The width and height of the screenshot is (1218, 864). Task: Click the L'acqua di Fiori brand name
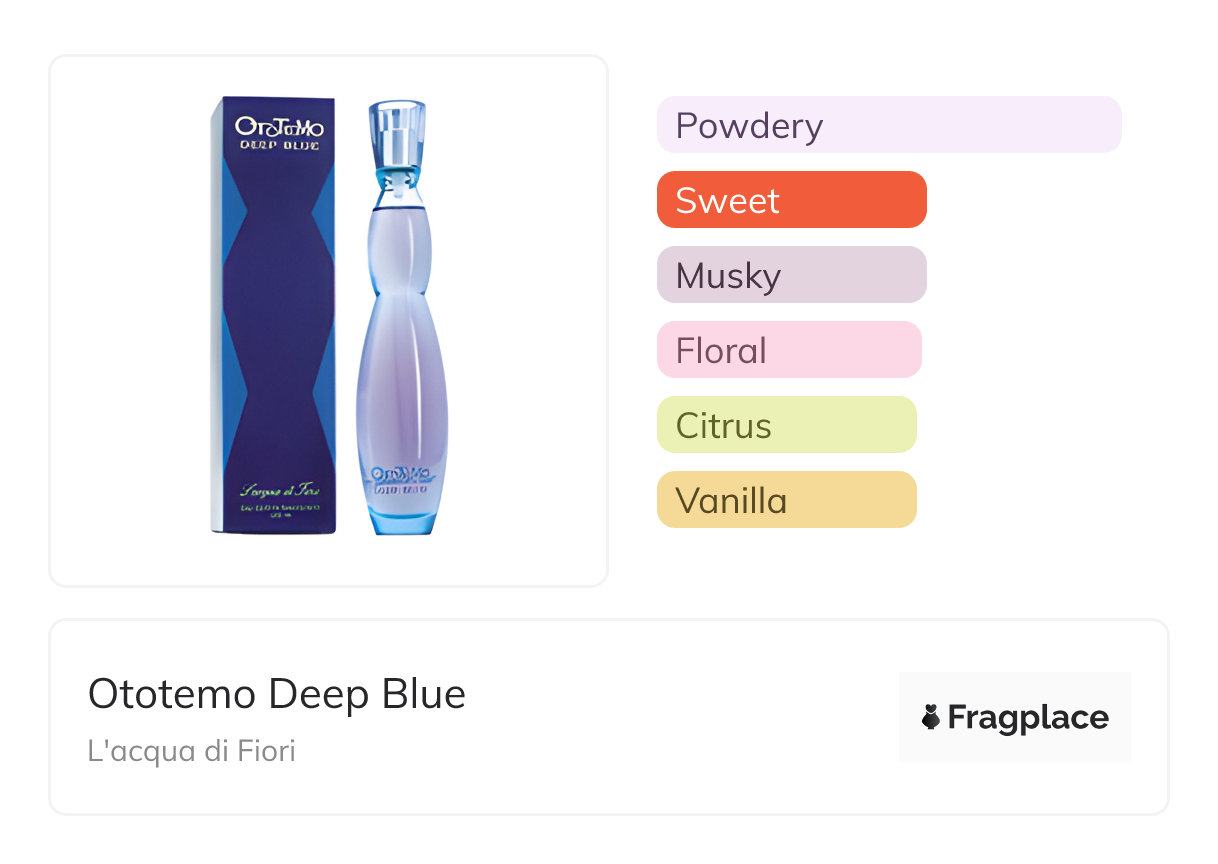(192, 750)
